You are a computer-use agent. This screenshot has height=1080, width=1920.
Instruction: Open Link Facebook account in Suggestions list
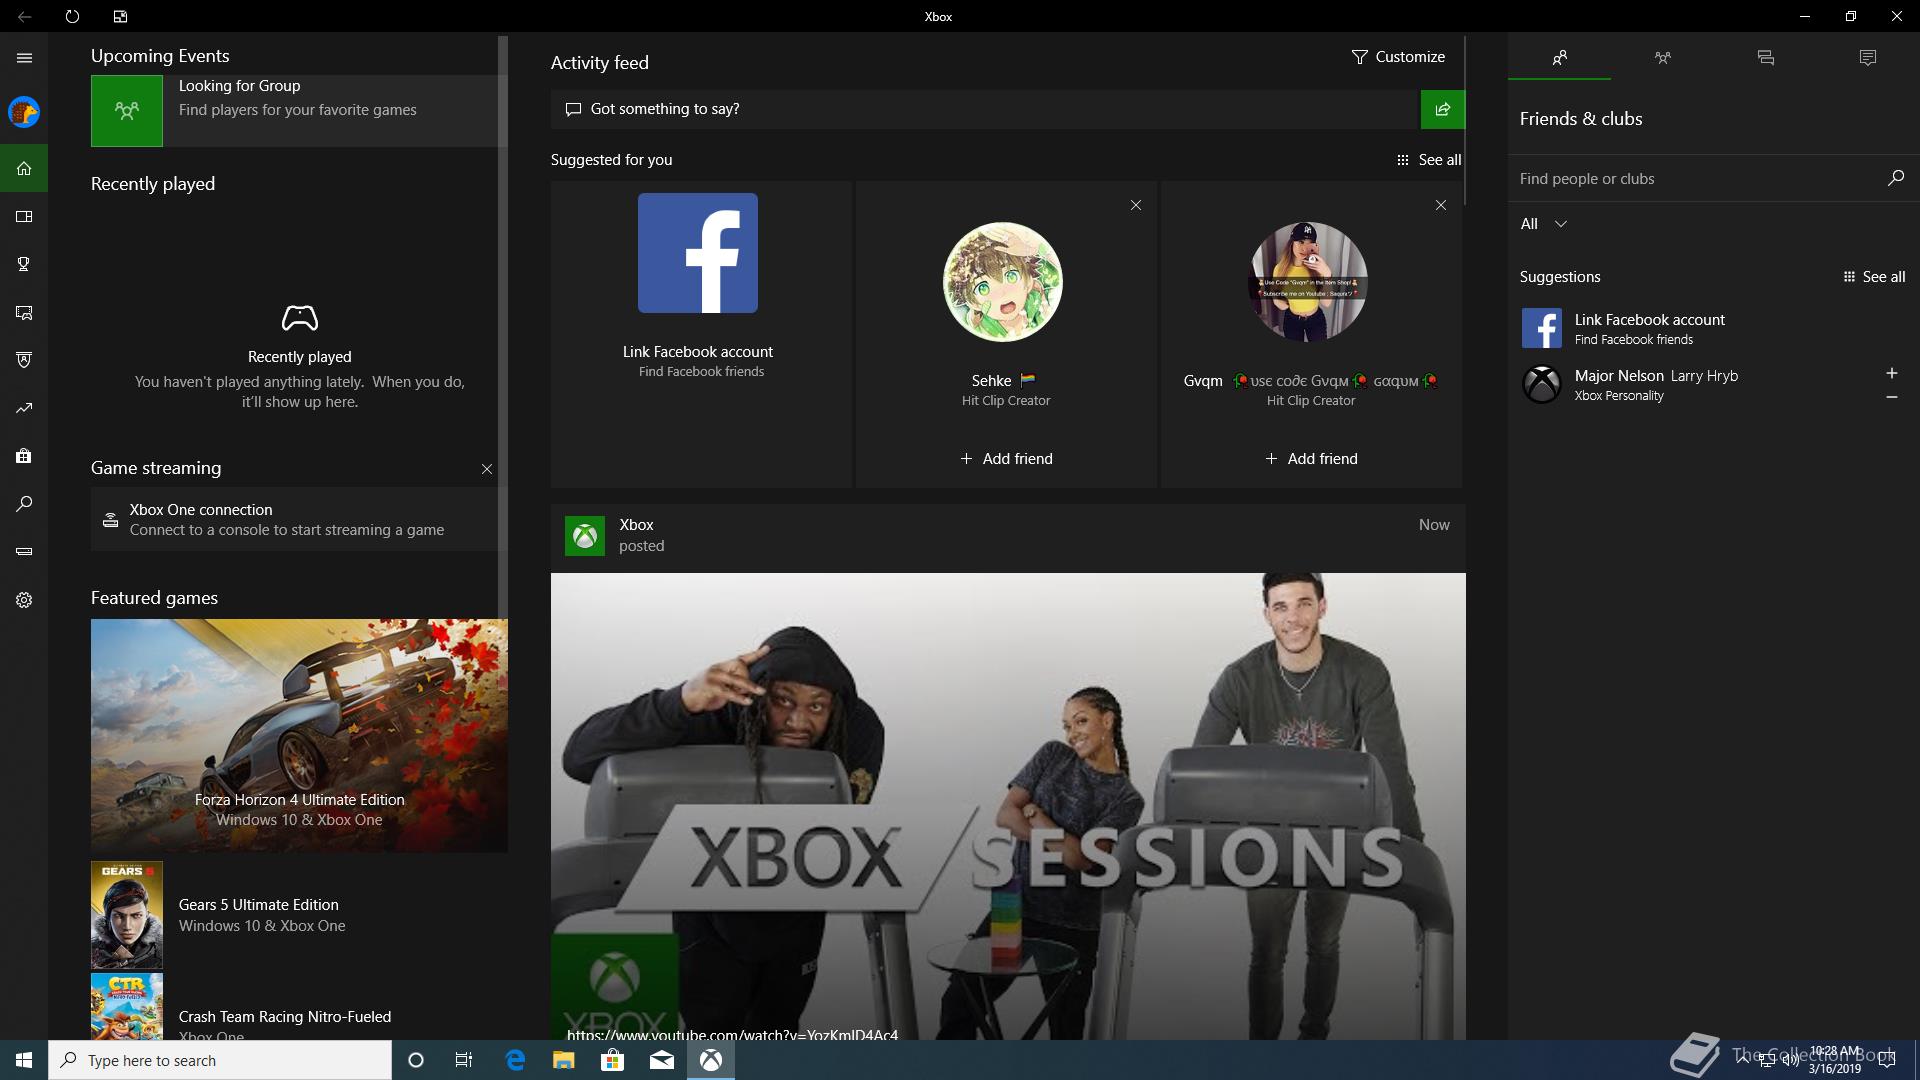(1712, 328)
